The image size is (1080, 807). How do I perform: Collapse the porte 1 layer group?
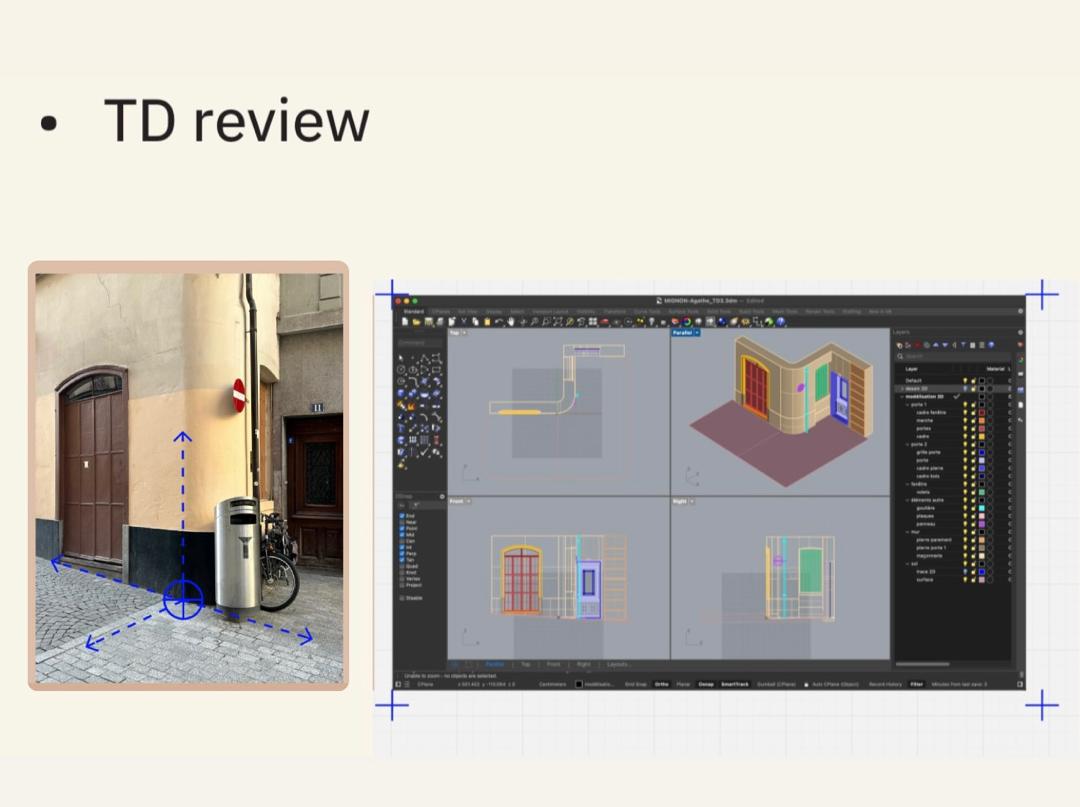click(908, 405)
